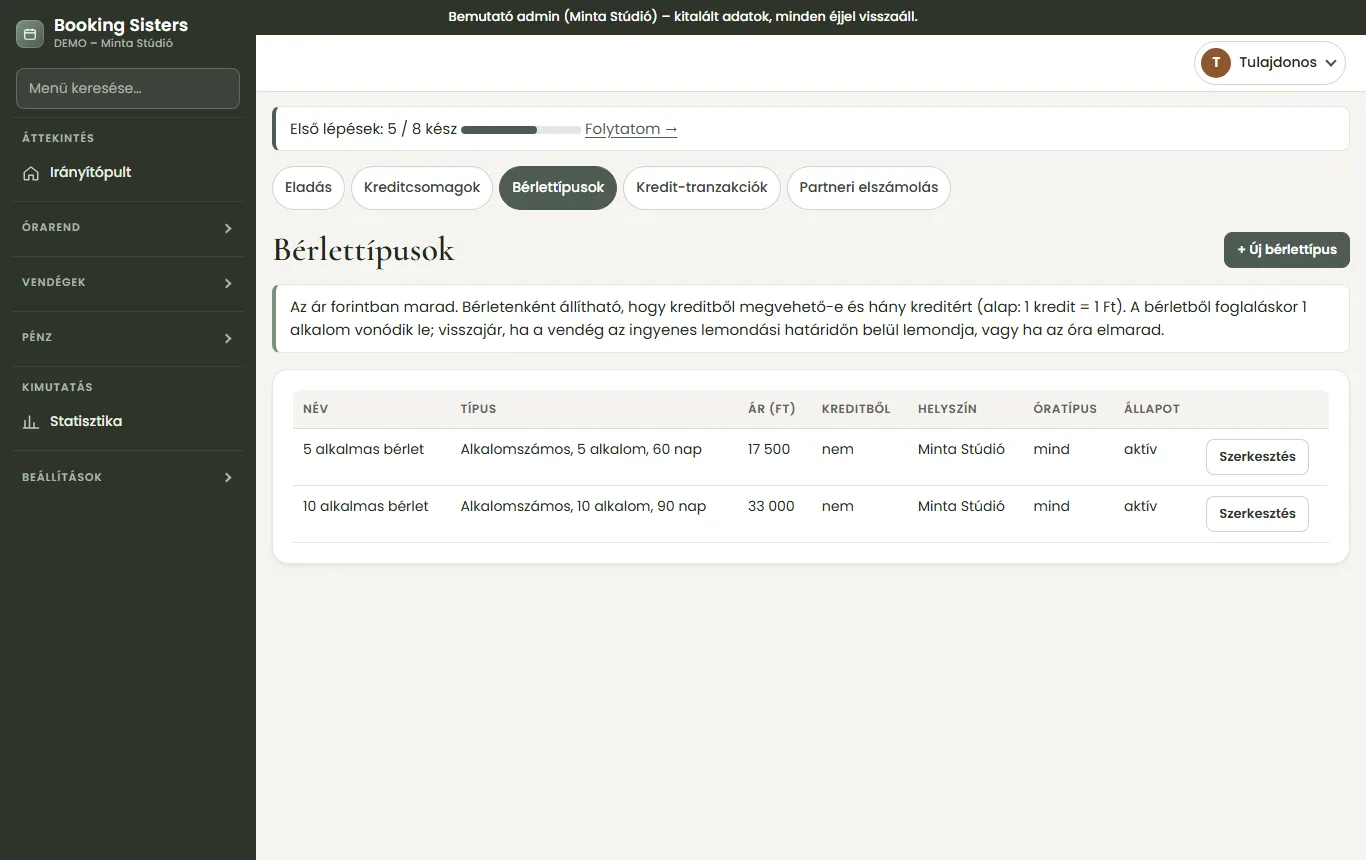Click the Booking Sisters calendar logo icon

pos(30,34)
